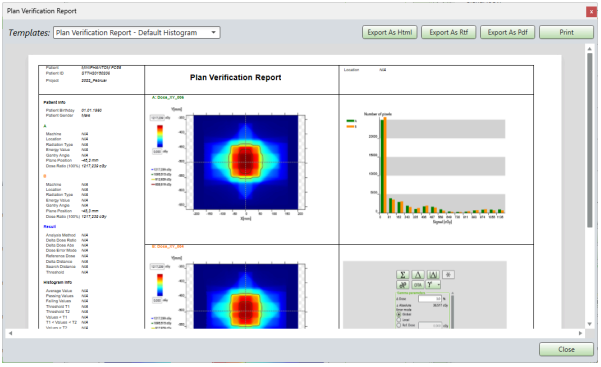The width and height of the screenshot is (601, 367).
Task: Open the Templates combo box
Action: coord(137,33)
